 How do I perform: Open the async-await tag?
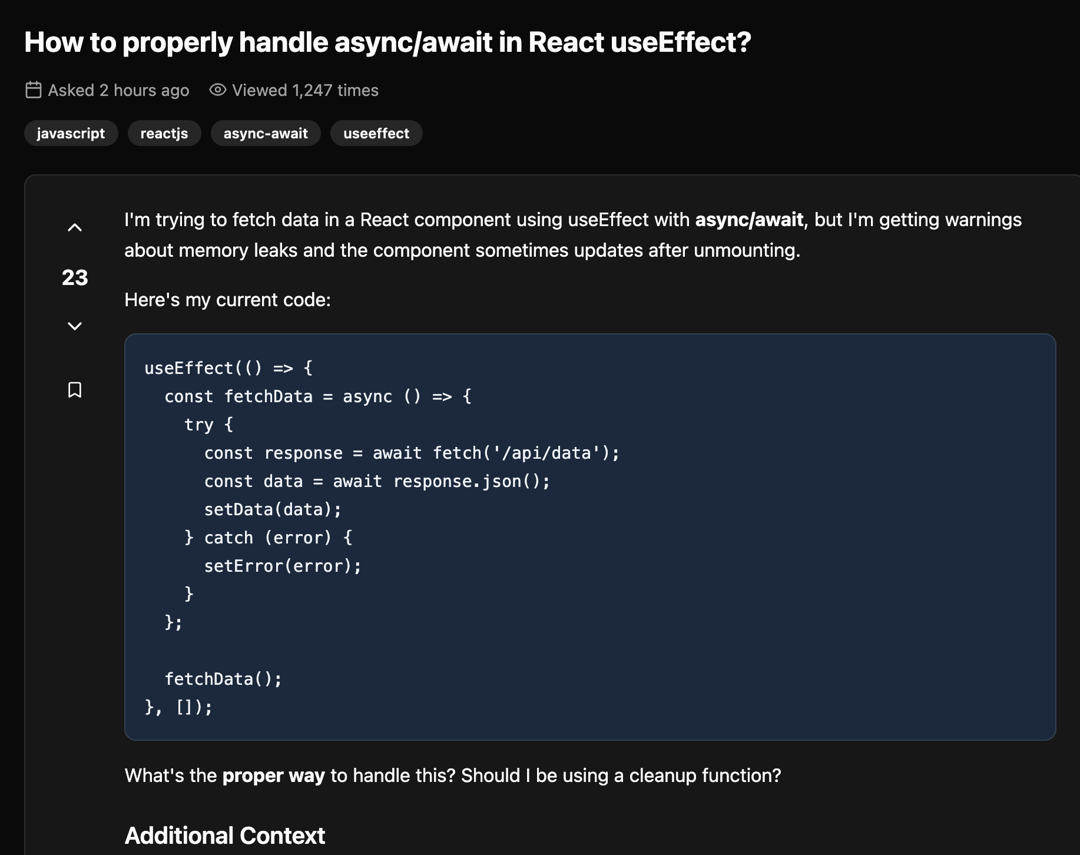pyautogui.click(x=265, y=133)
